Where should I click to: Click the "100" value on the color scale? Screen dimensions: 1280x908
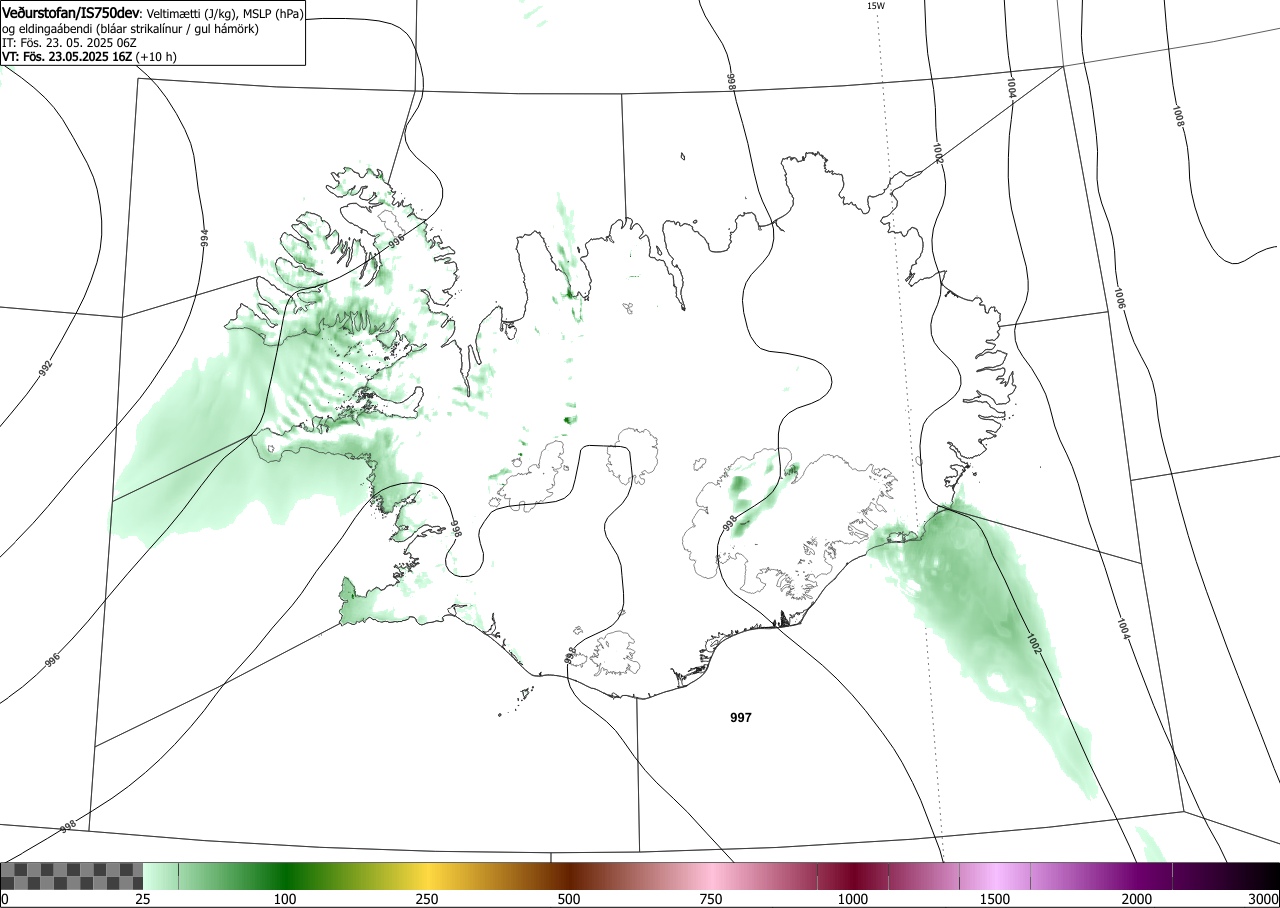(x=285, y=899)
